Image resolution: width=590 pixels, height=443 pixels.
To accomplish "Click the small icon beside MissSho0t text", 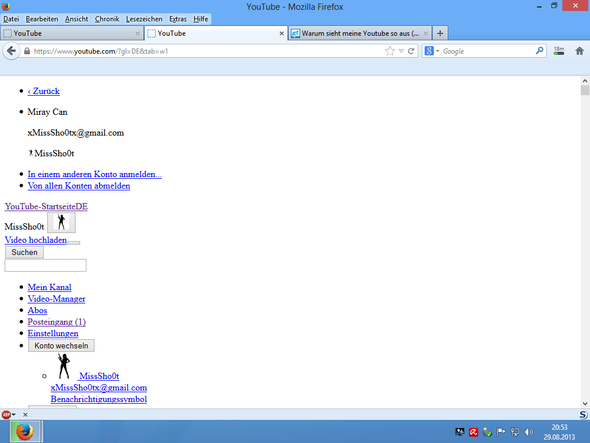I will (x=31, y=153).
